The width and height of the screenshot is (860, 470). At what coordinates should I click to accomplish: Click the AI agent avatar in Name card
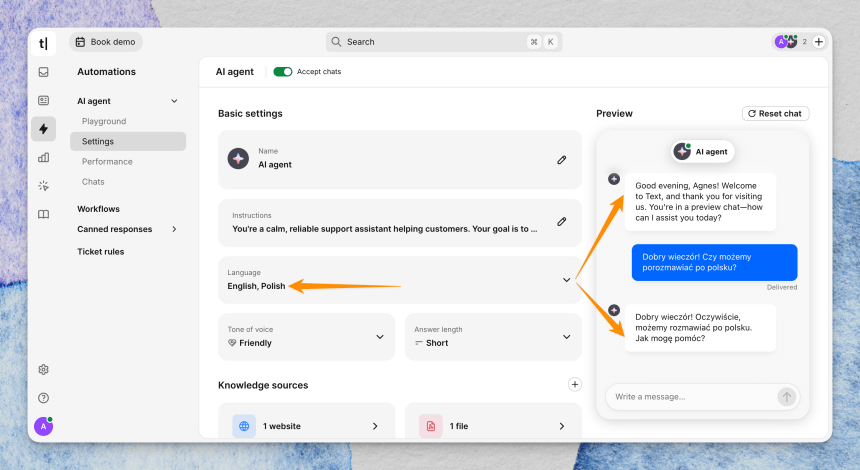[238, 158]
